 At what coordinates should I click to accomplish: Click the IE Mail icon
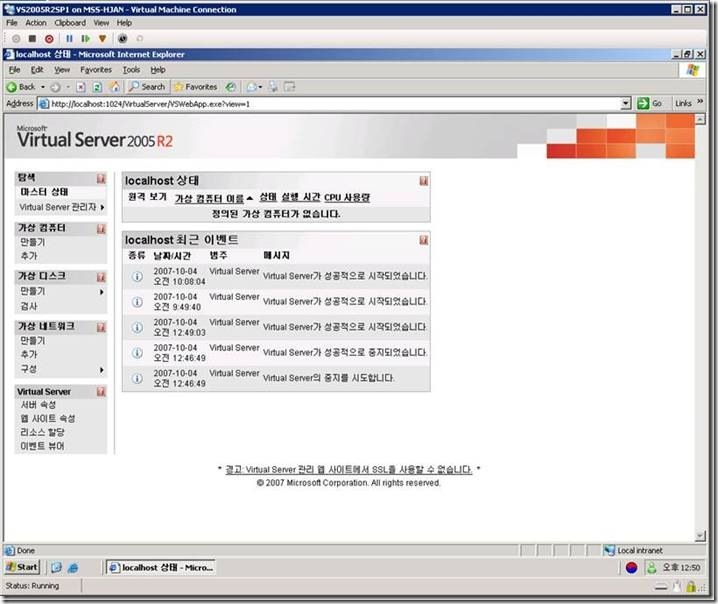click(x=251, y=87)
